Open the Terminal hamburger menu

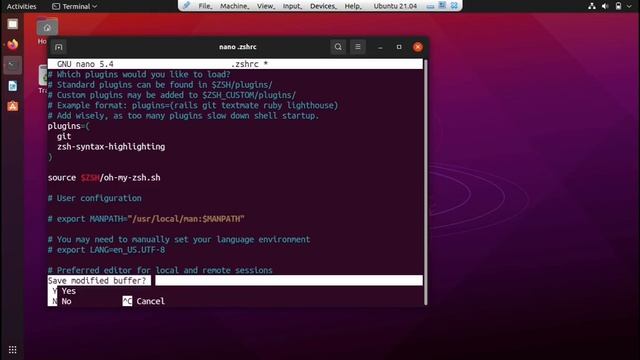tap(358, 47)
